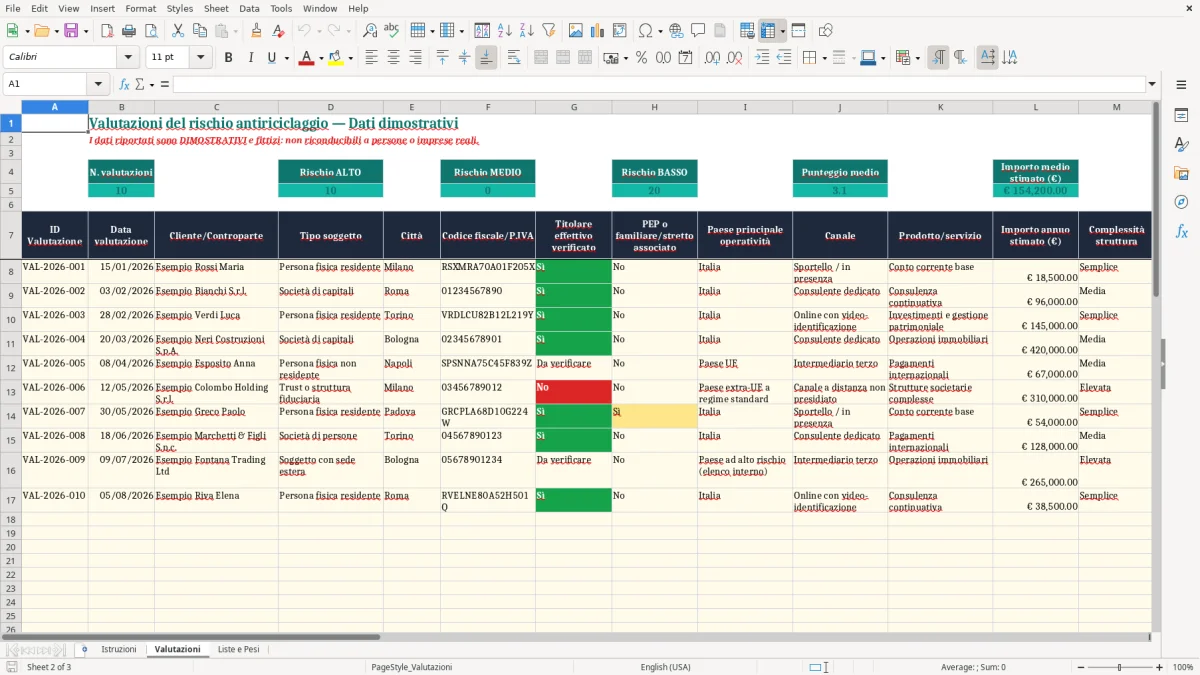Click the column G header
This screenshot has width=1200, height=675.
point(574,107)
